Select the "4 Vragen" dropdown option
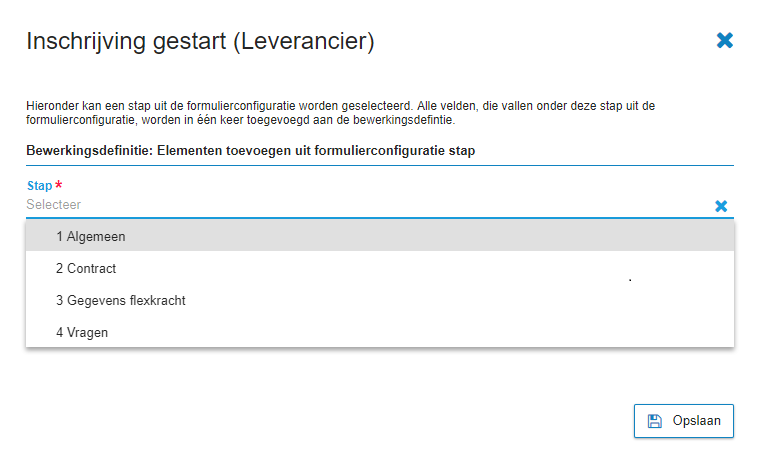758x455 pixels. point(380,332)
